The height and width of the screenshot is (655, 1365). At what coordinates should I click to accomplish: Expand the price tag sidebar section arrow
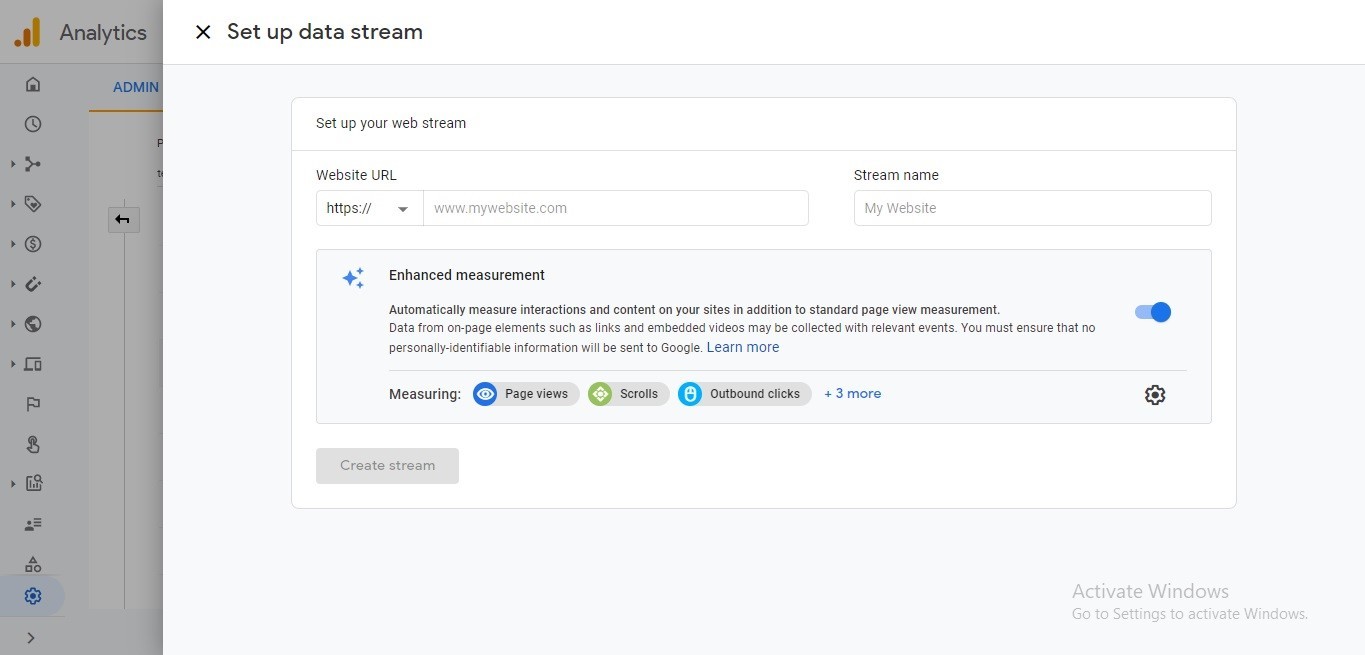pos(13,204)
